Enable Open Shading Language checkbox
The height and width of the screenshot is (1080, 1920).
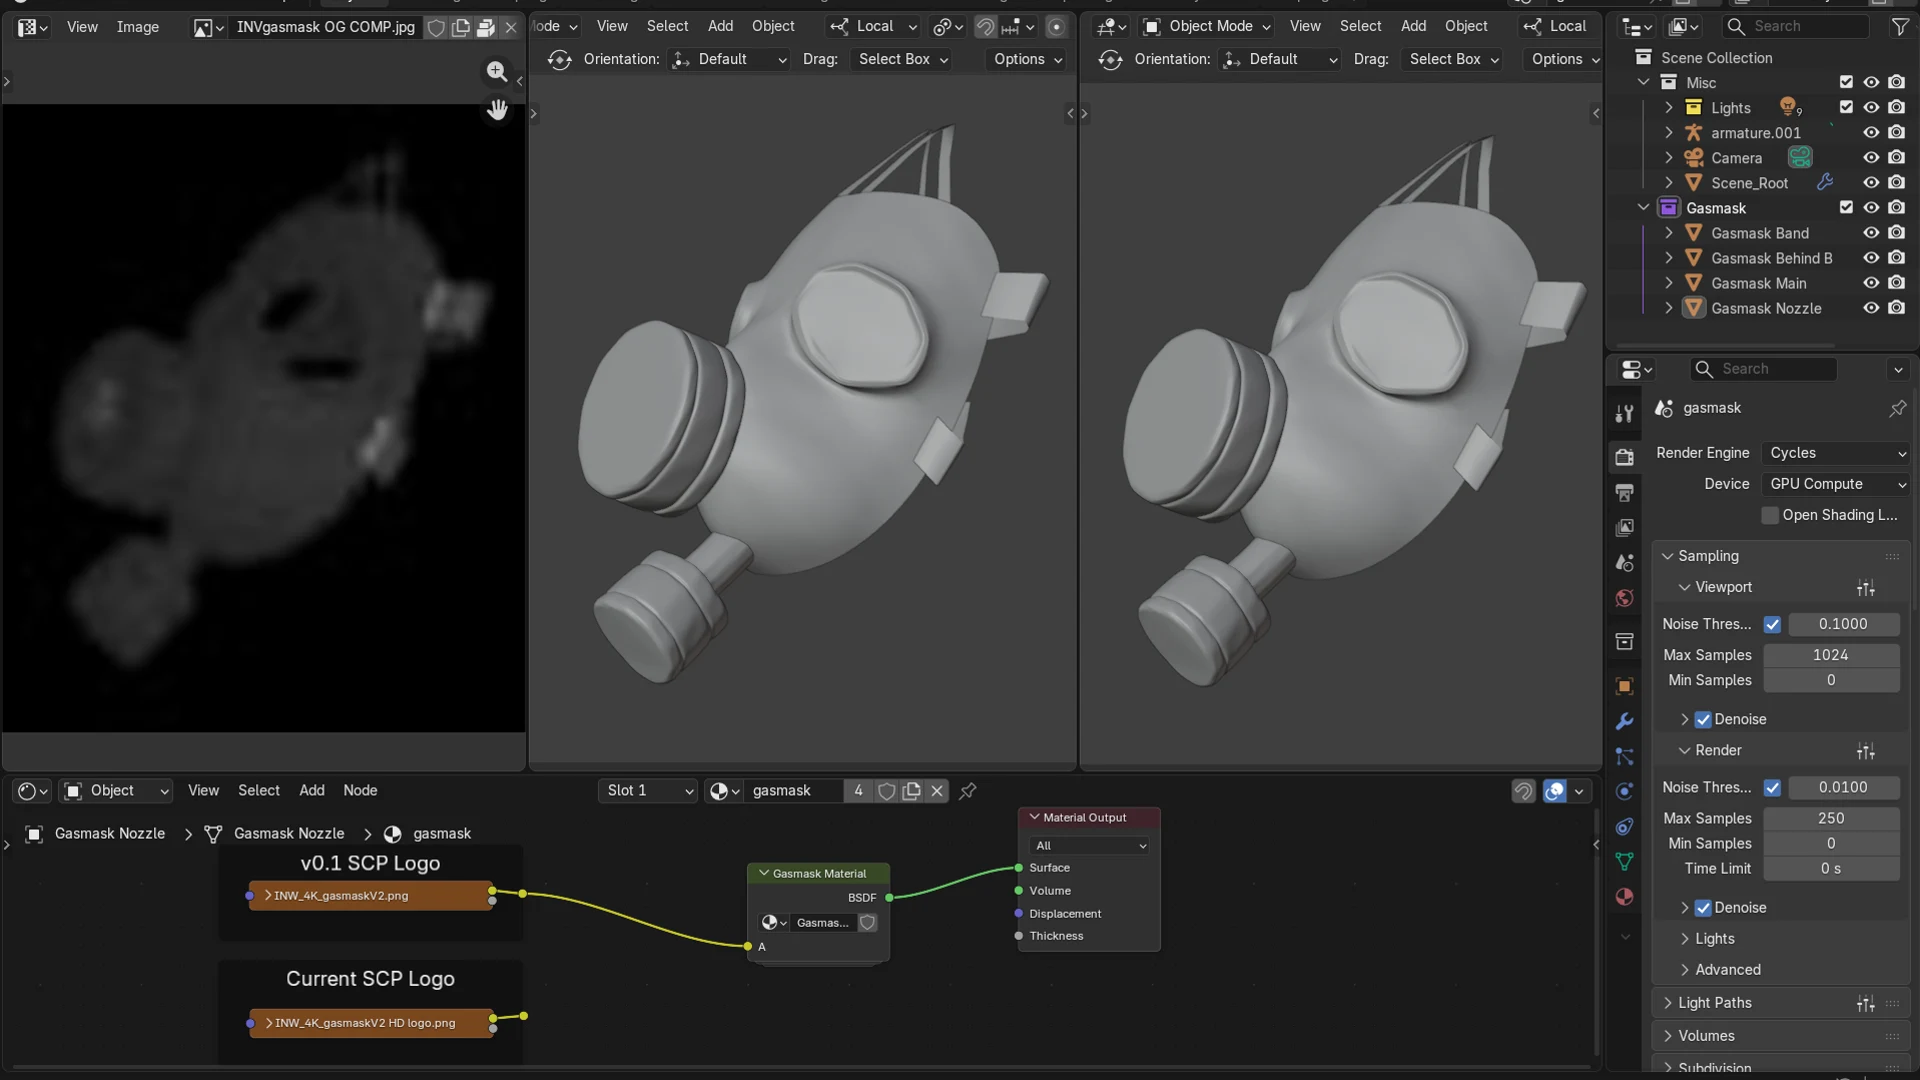(x=1770, y=515)
